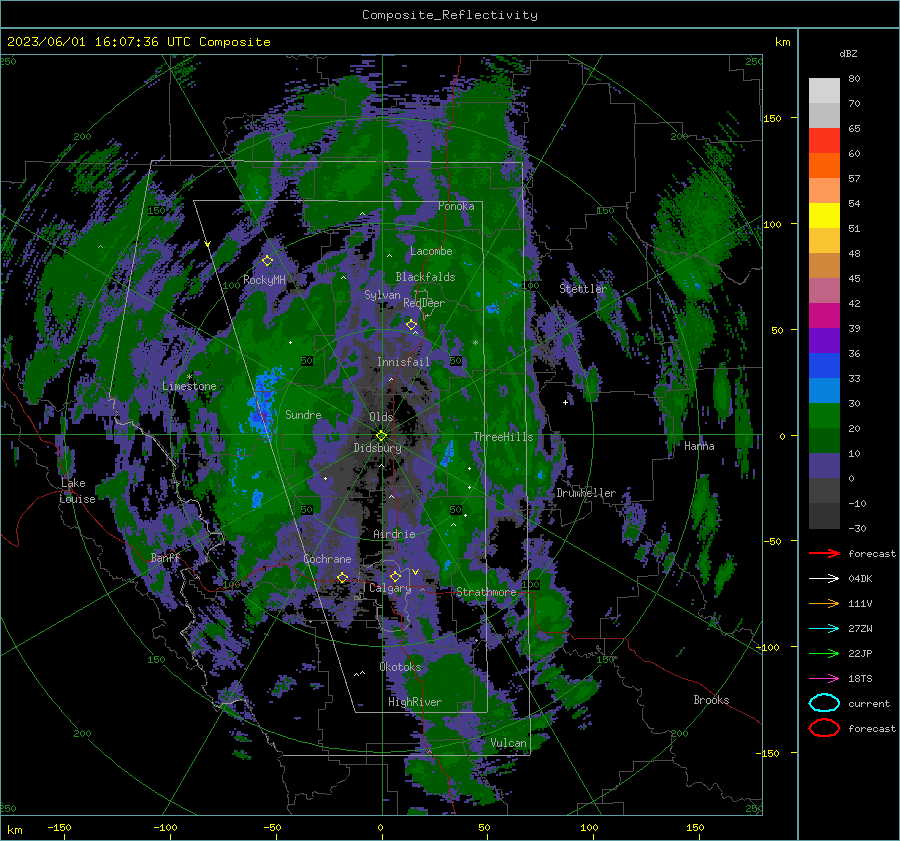Click the red forecast arrow in legend

824,553
